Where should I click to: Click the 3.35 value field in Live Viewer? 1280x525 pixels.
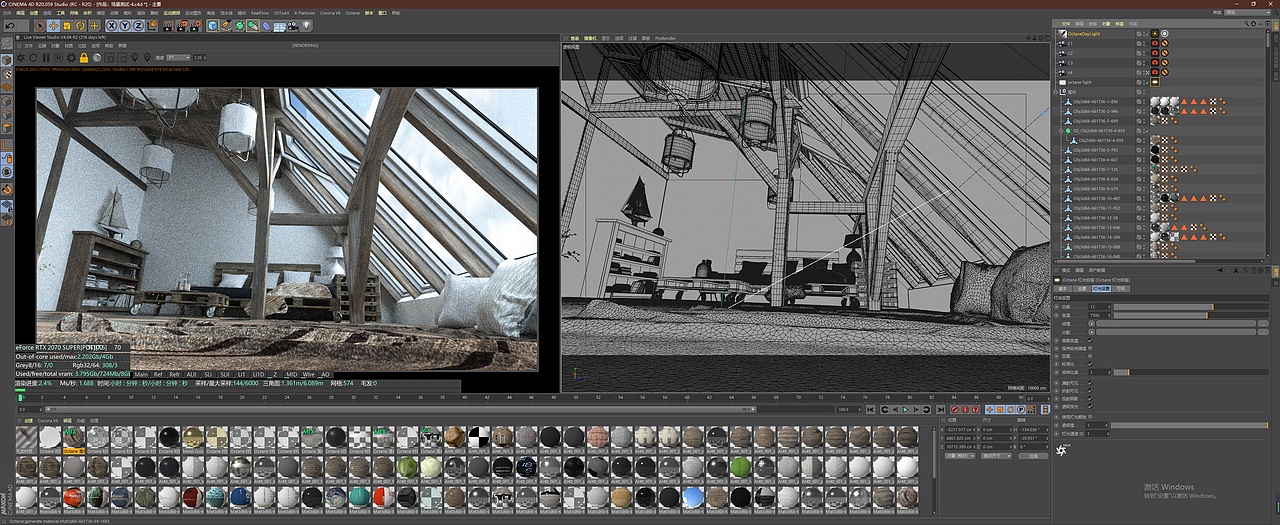[x=199, y=57]
